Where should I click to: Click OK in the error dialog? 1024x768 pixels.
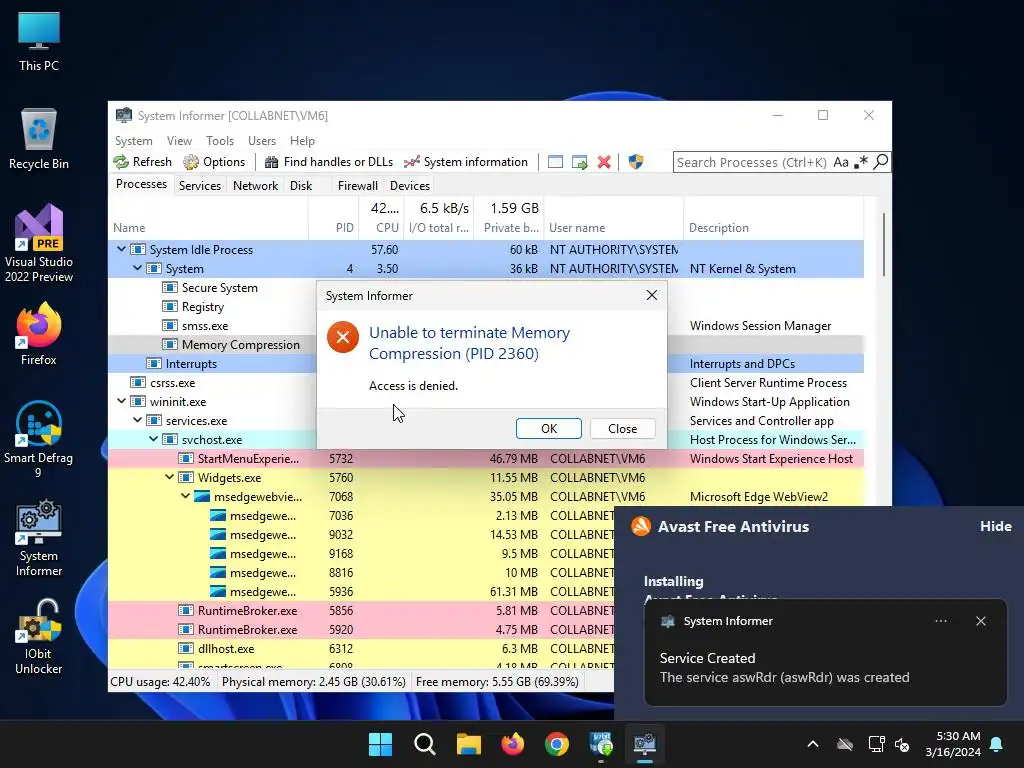click(549, 428)
